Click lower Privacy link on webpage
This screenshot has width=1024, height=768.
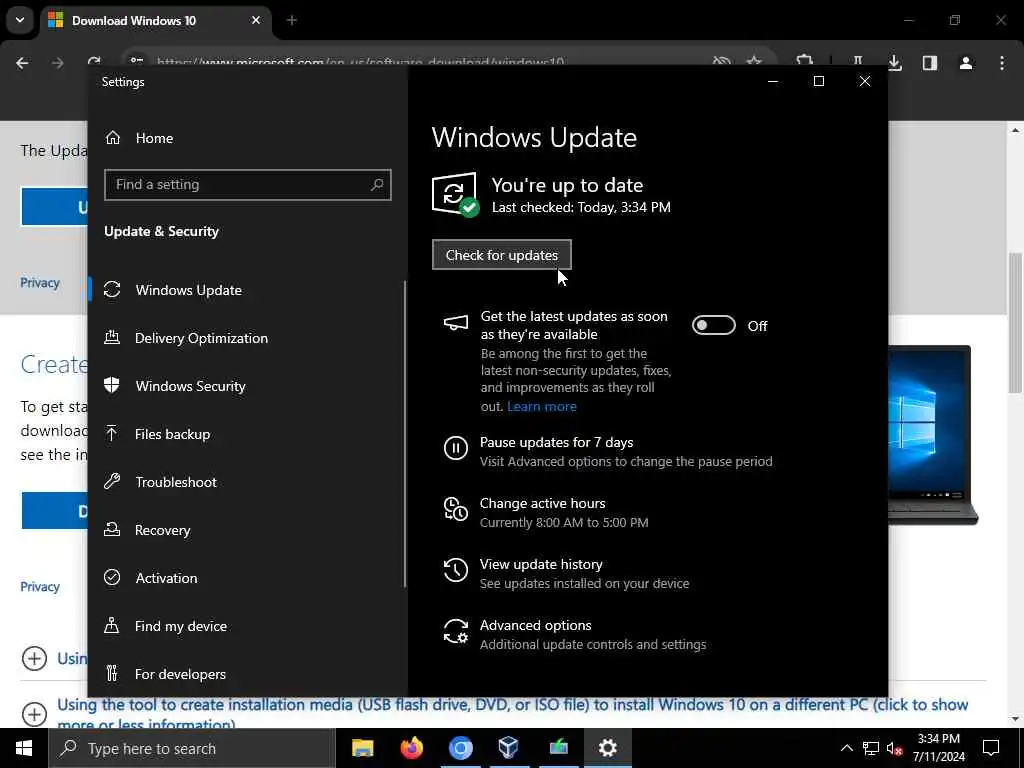40,586
